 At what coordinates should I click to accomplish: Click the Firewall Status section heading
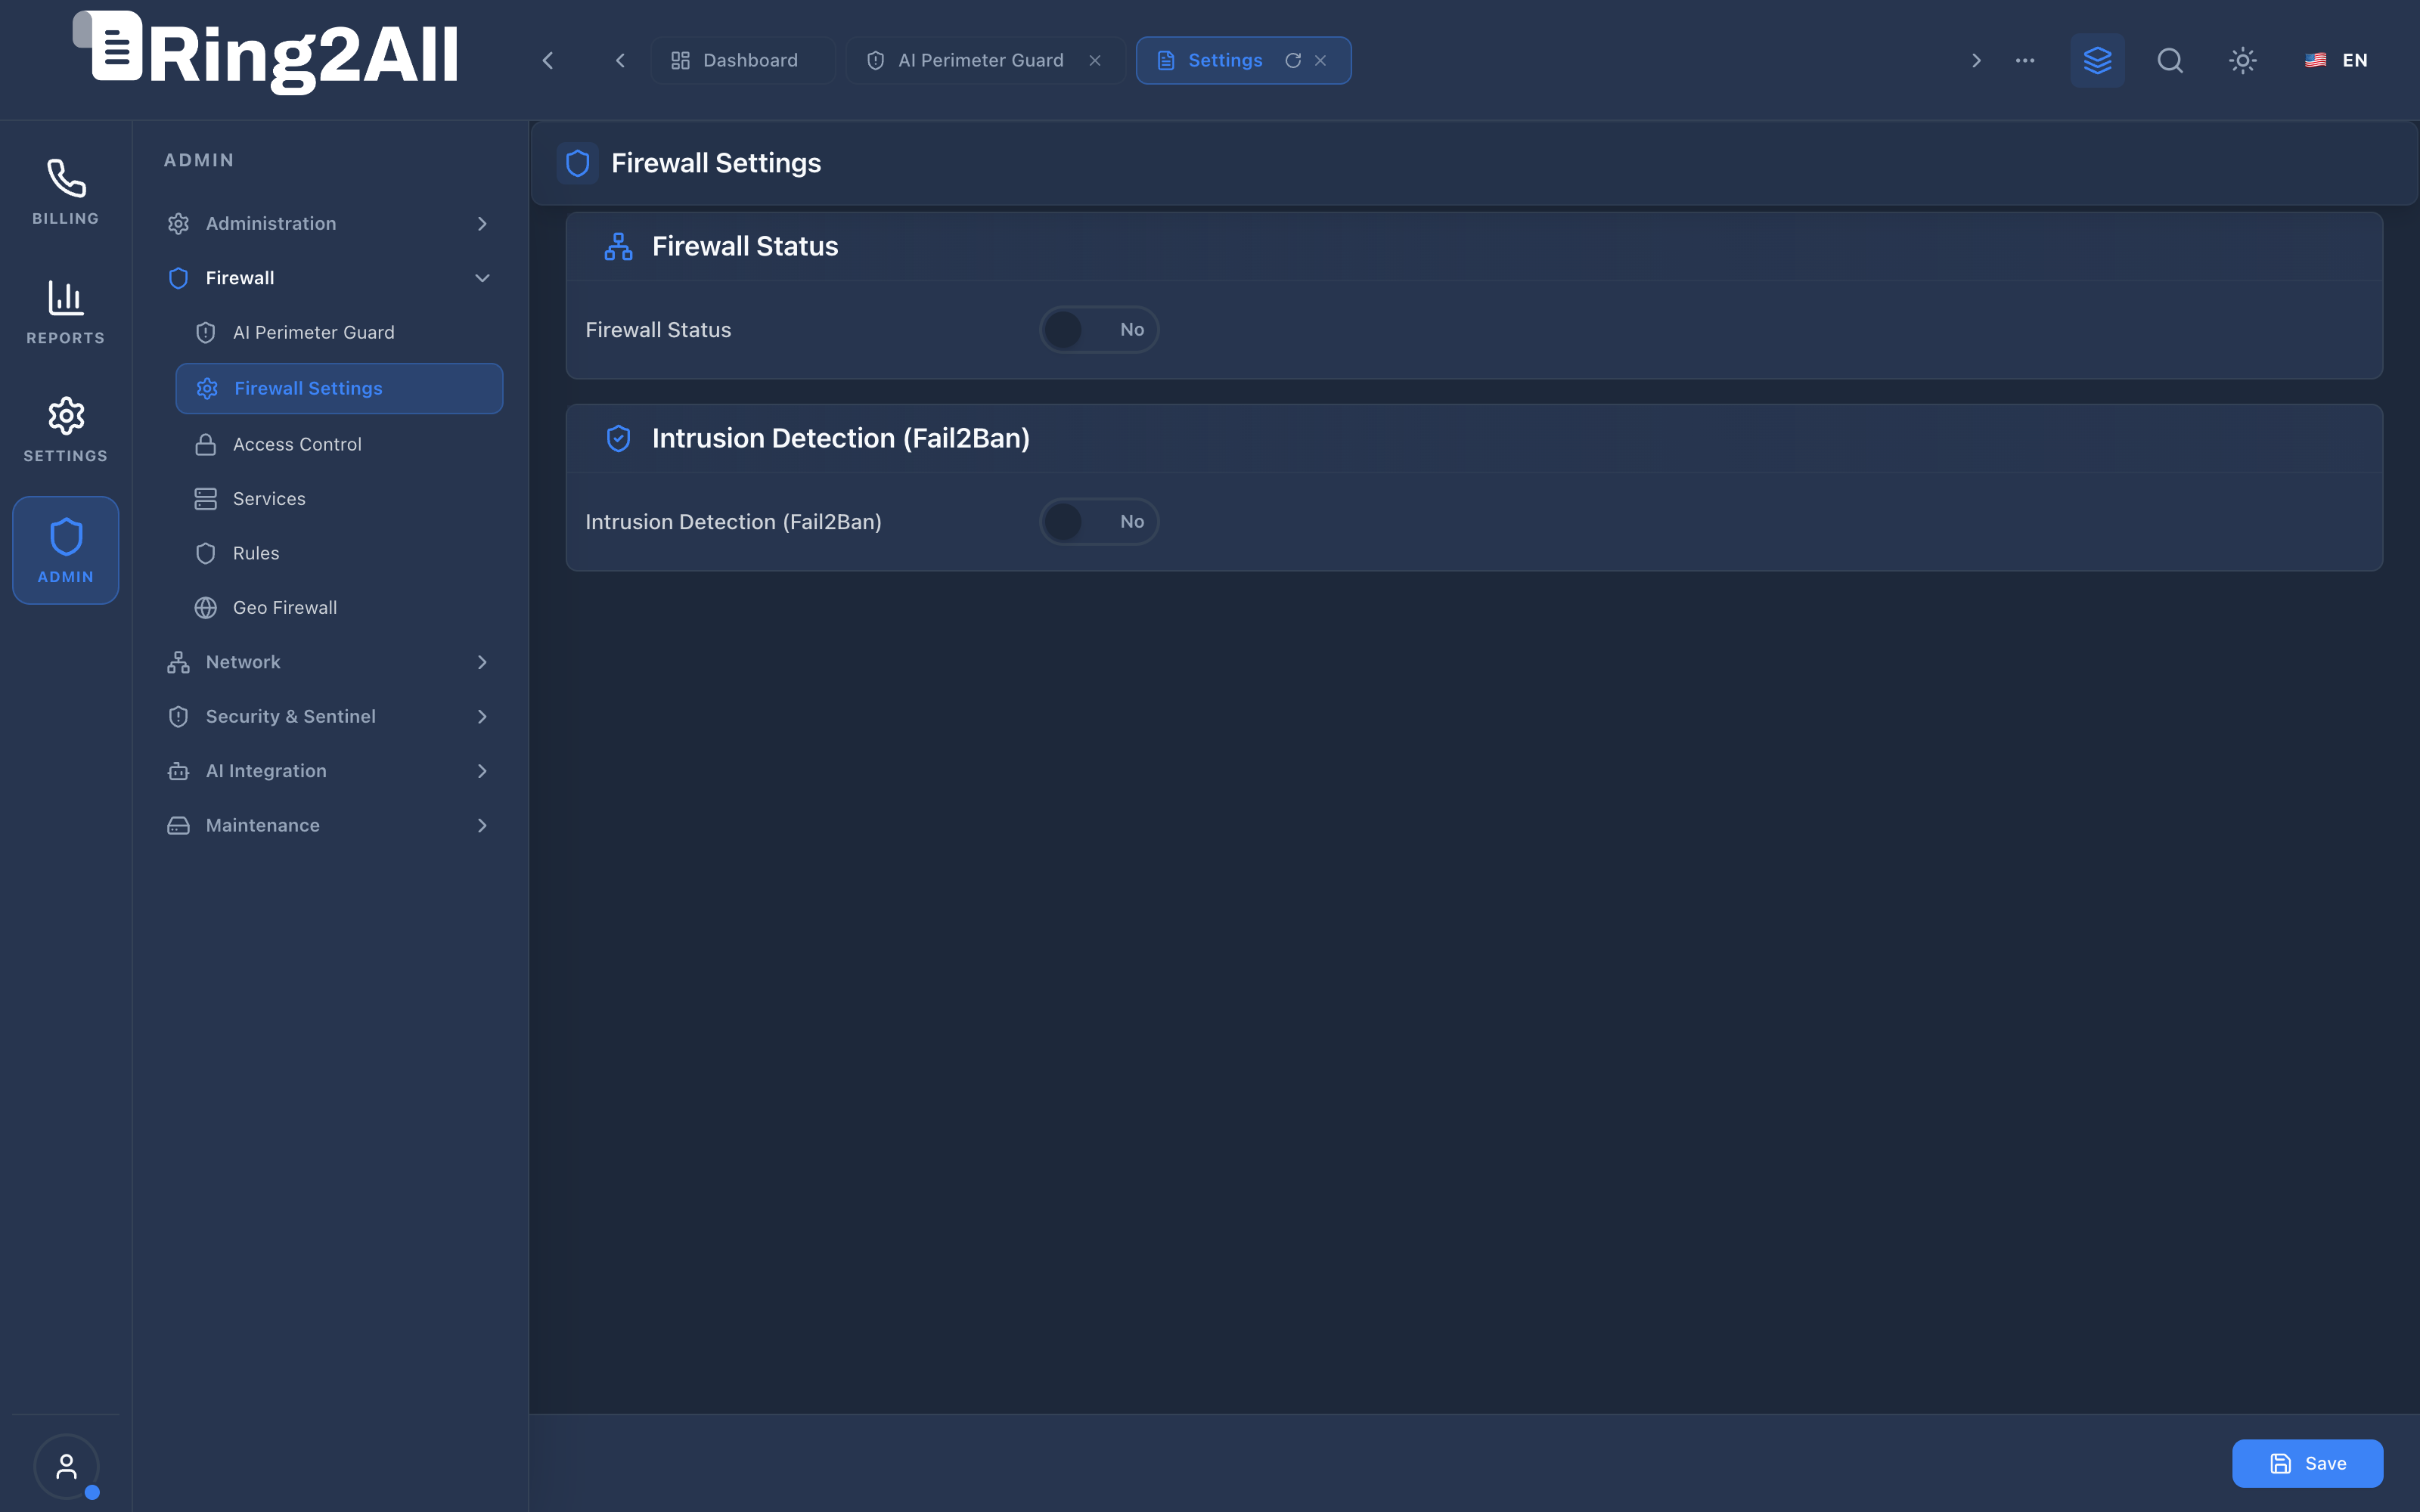coord(745,246)
